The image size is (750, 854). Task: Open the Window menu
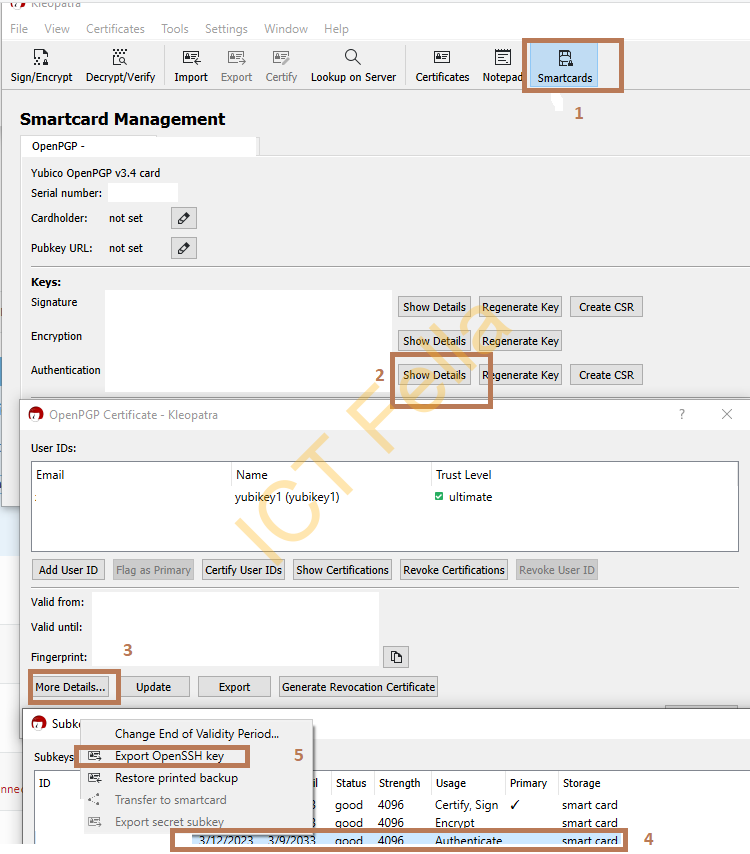tap(286, 29)
